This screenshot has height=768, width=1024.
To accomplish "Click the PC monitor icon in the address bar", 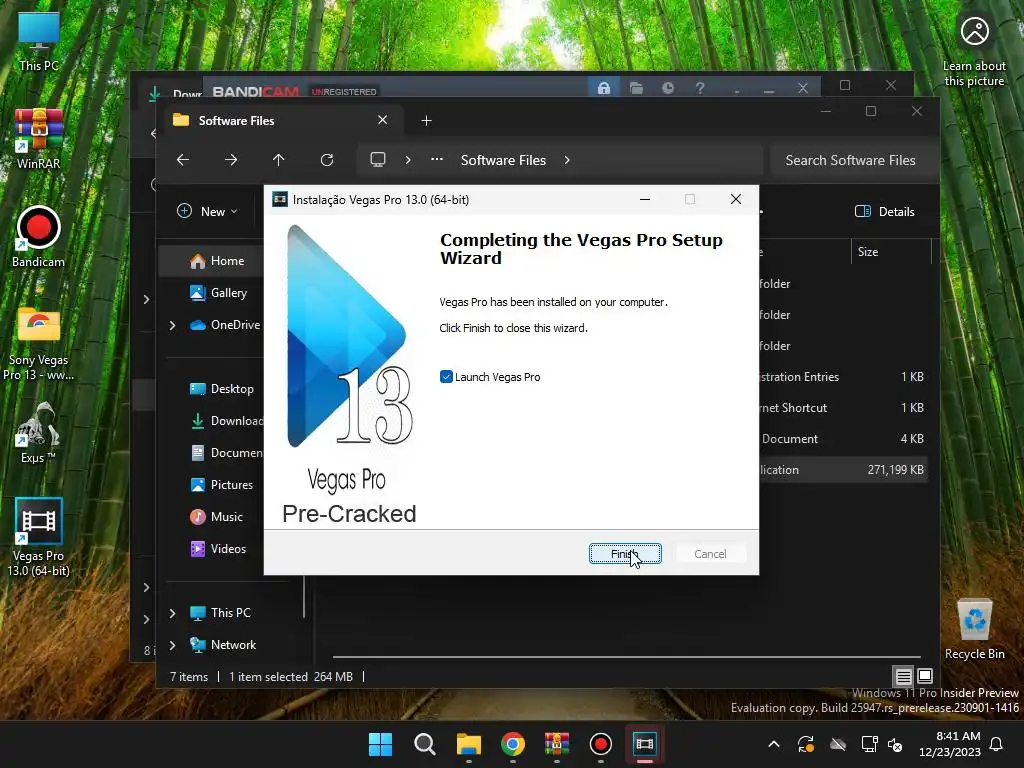I will click(x=377, y=160).
